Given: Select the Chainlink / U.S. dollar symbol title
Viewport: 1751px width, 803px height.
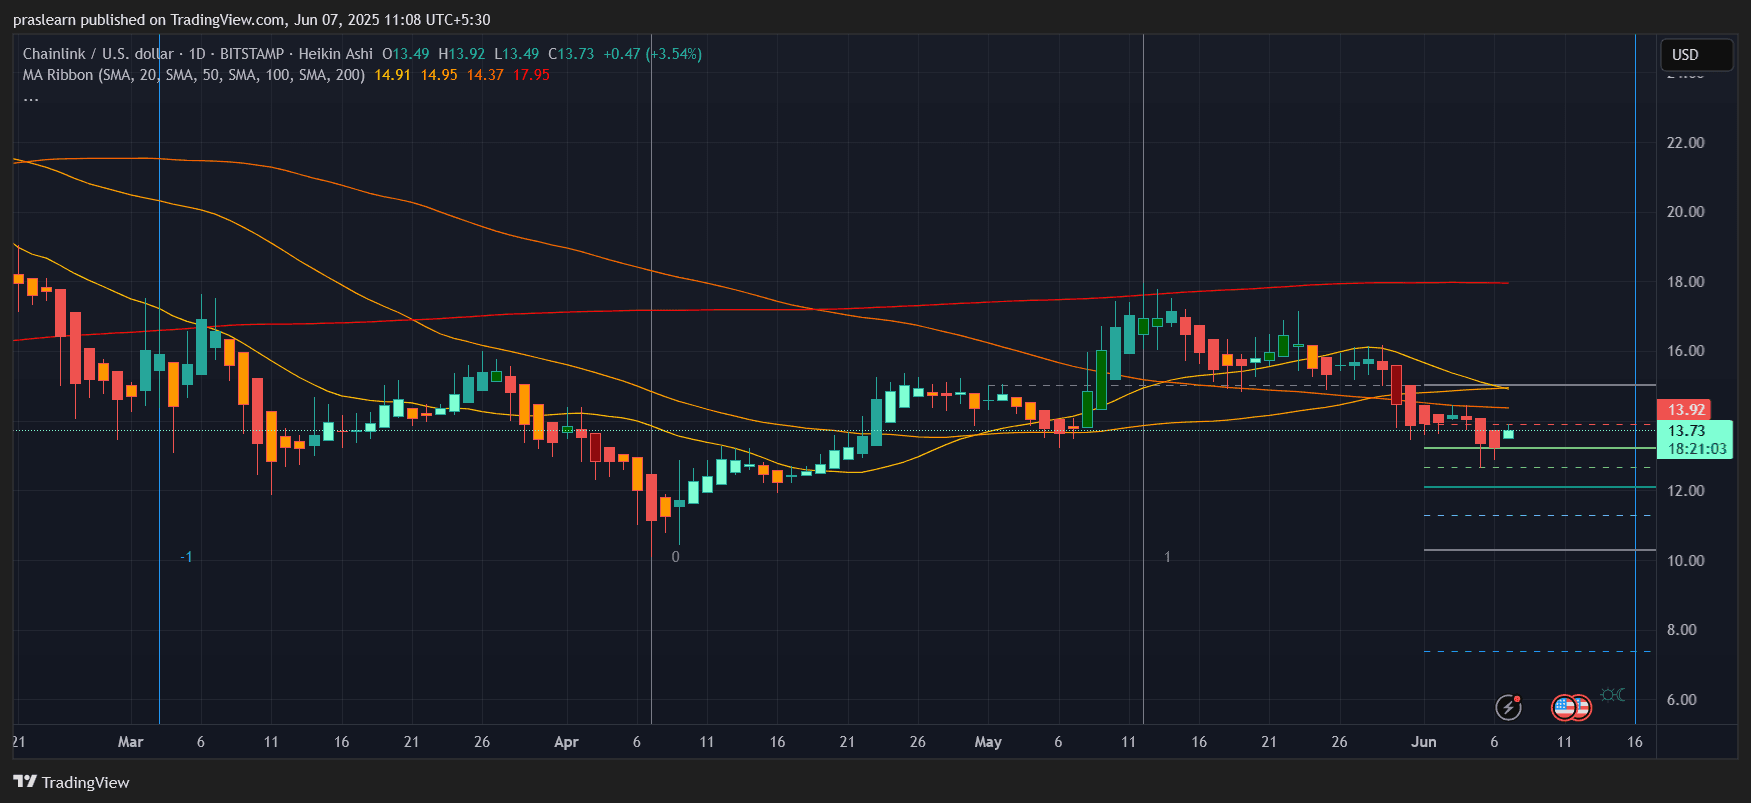Looking at the screenshot, I should 98,54.
